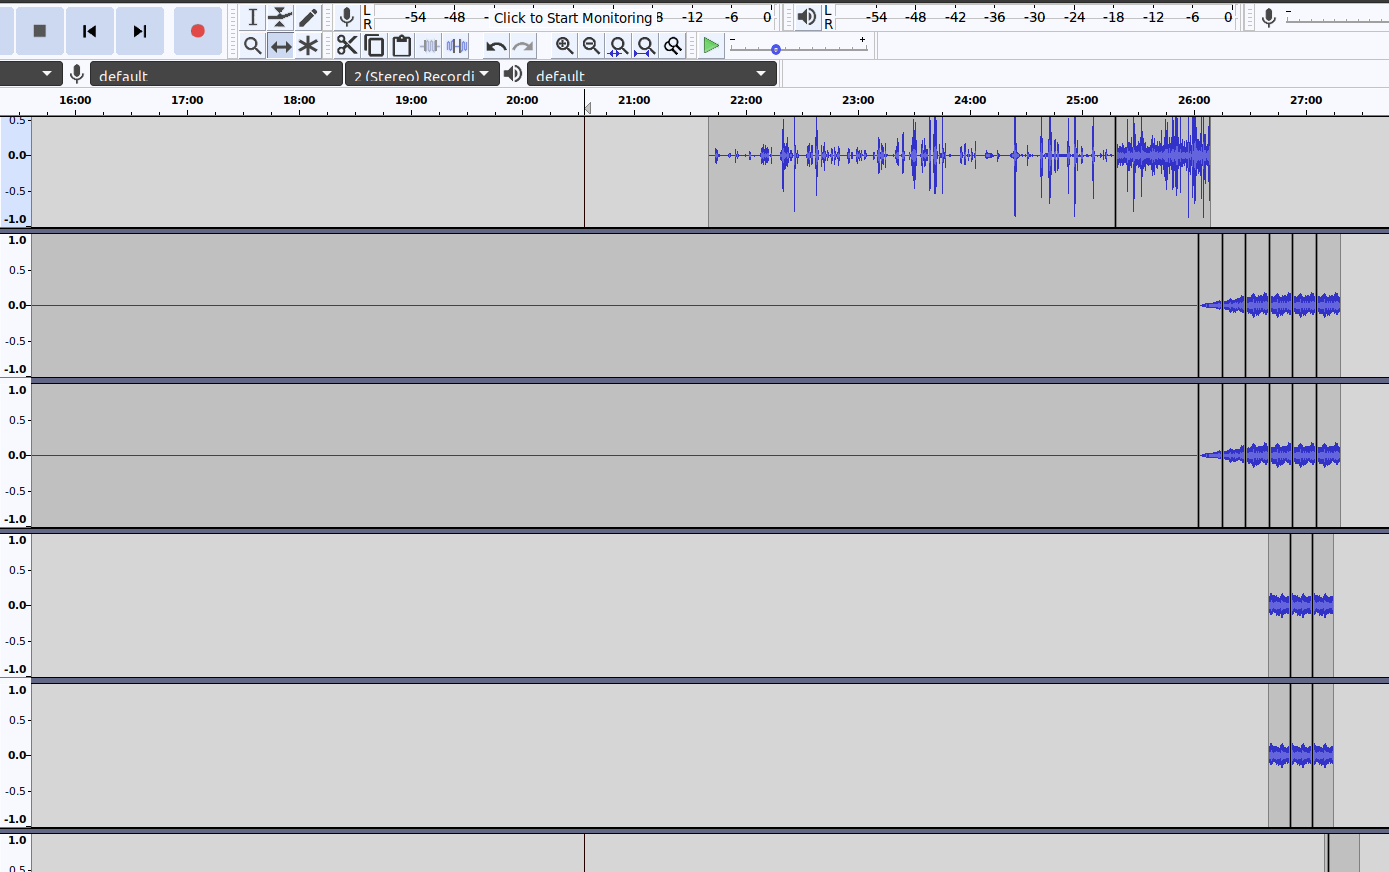The width and height of the screenshot is (1389, 872).
Task: Skip to the project start
Action: (x=90, y=31)
